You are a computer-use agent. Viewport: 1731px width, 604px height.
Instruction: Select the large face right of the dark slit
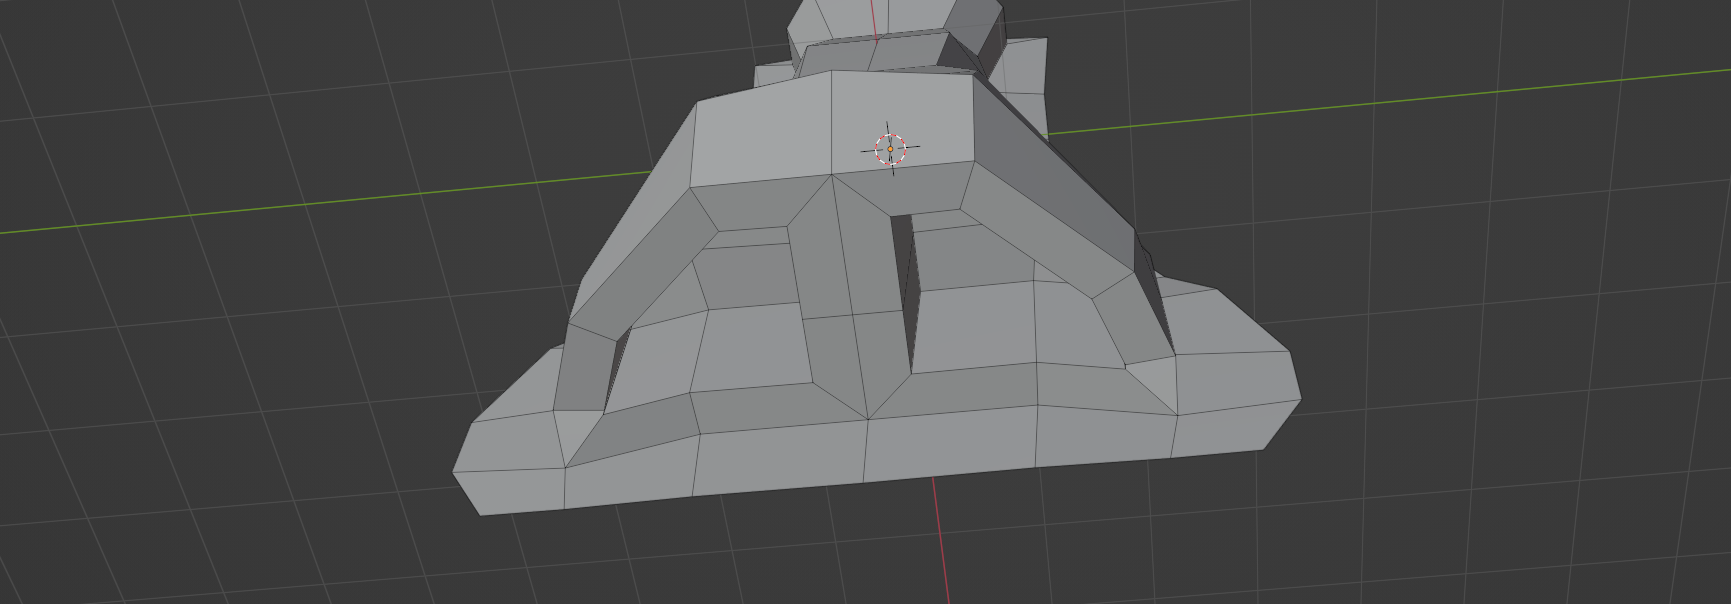click(975, 325)
